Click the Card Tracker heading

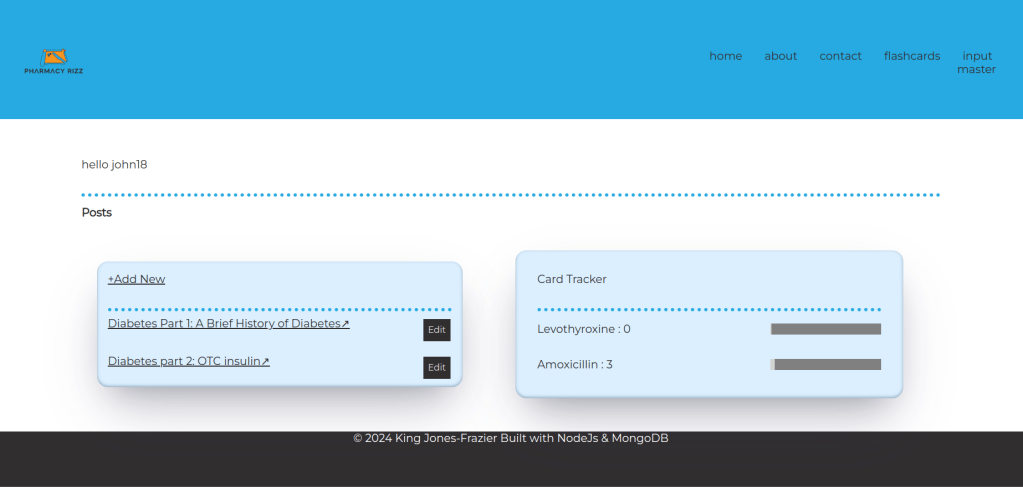(572, 279)
